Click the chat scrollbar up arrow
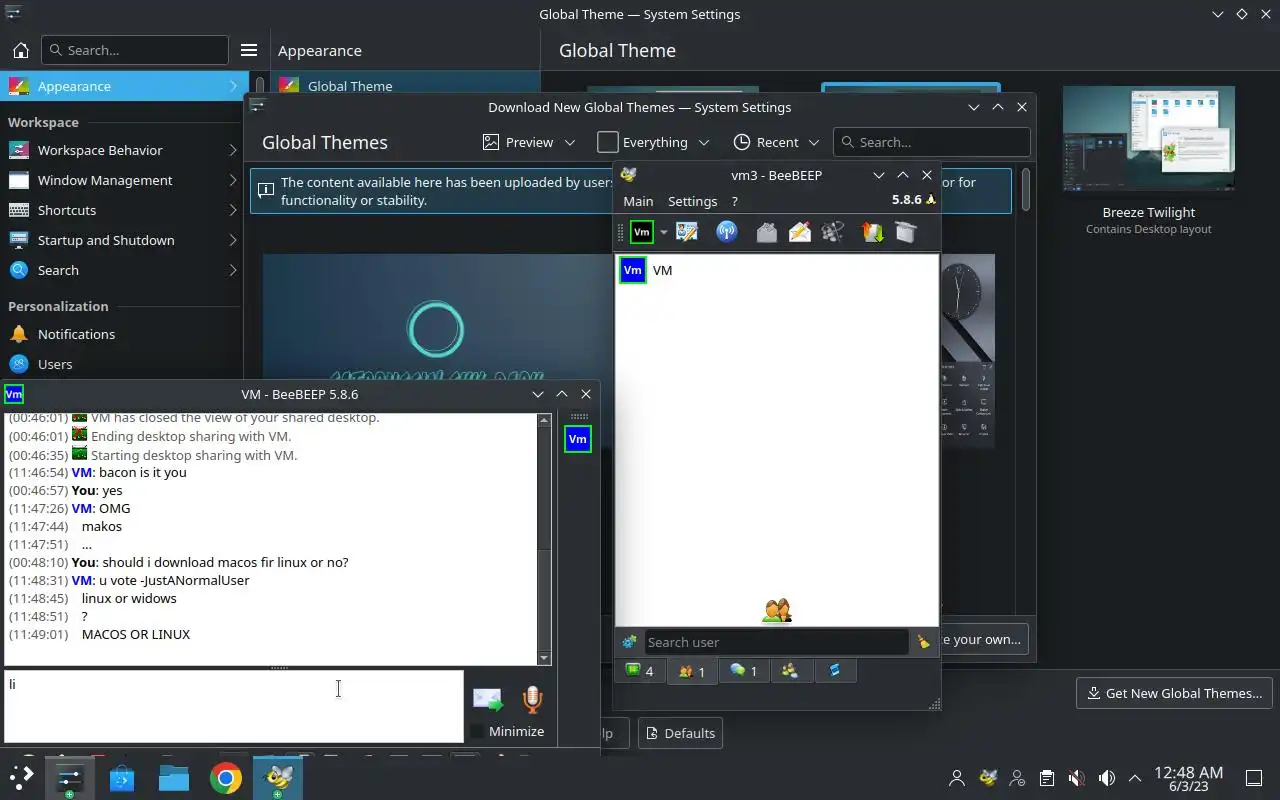 coord(544,420)
